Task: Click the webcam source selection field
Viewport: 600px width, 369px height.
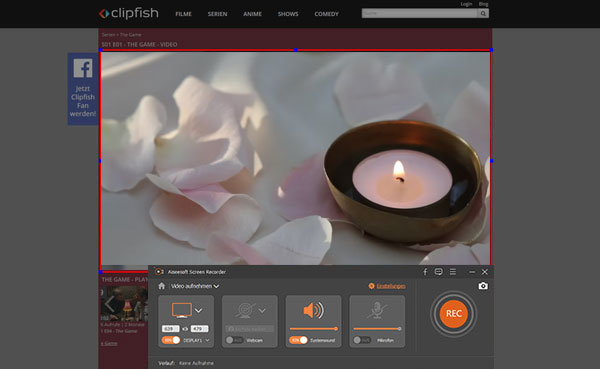Action: [249, 329]
